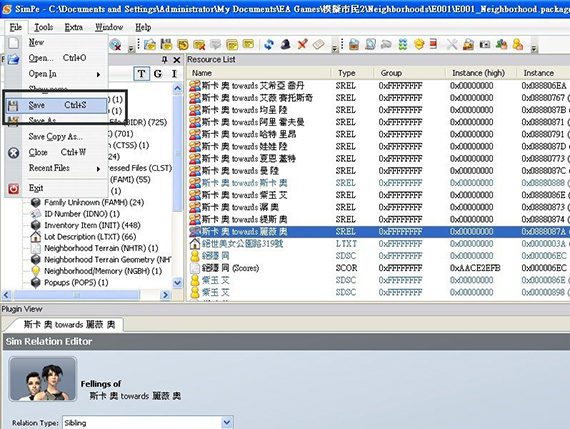The image size is (570, 429).
Task: Open the Tools menu
Action: (44, 27)
